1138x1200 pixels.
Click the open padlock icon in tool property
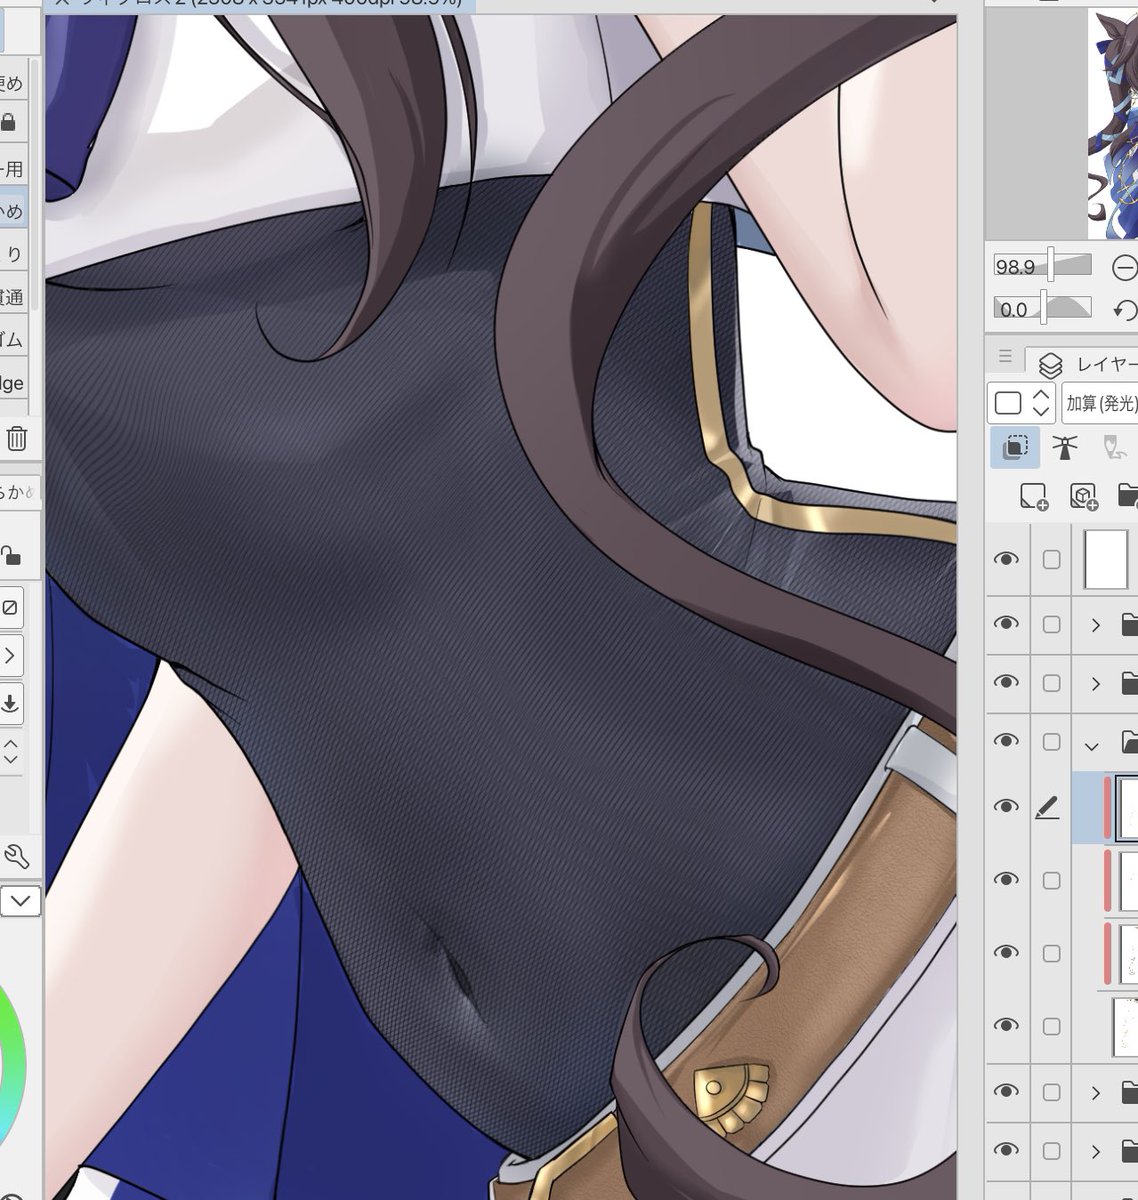9,556
